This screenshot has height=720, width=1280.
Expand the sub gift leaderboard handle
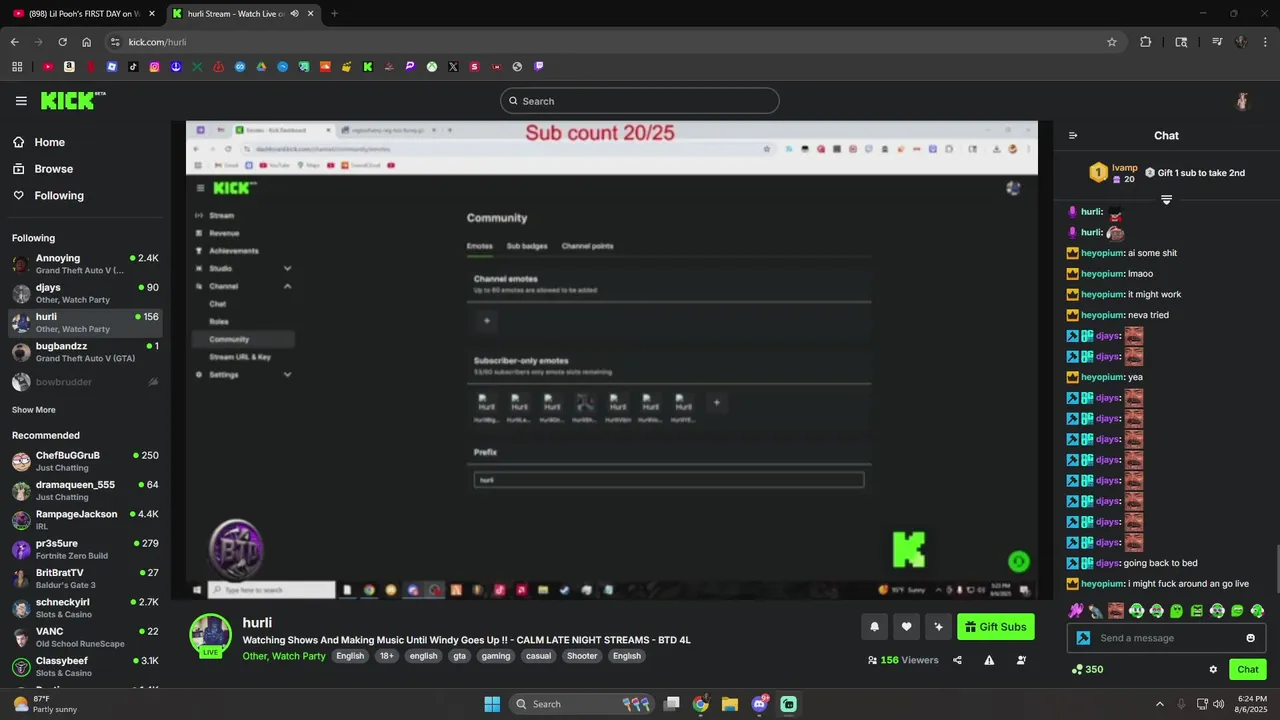click(x=1166, y=200)
